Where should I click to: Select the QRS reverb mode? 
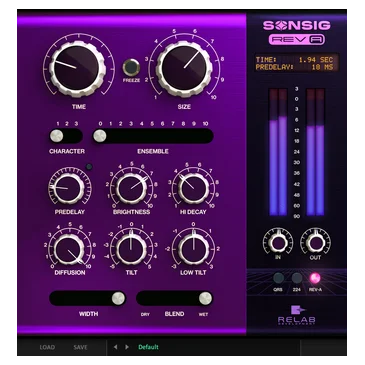[x=278, y=278]
